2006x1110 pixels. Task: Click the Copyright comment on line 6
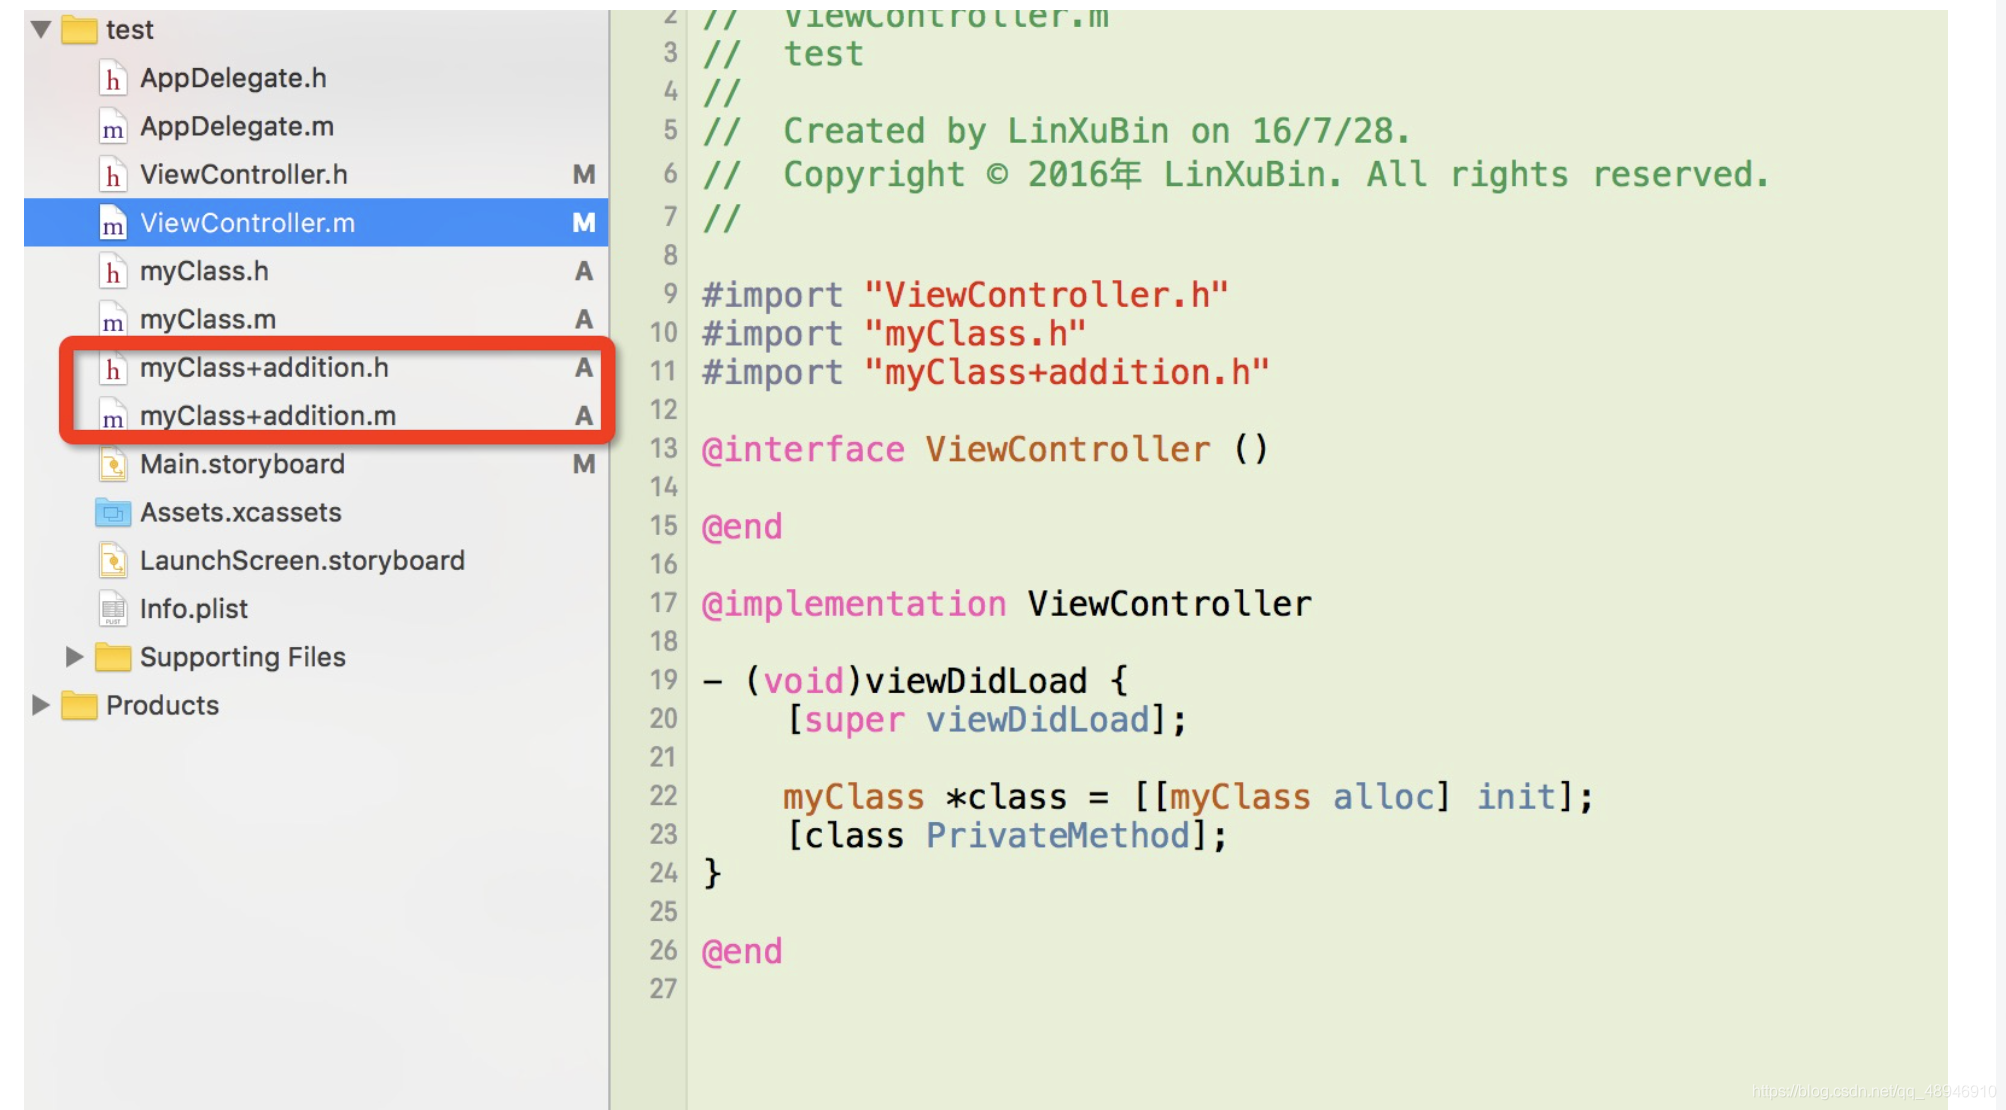click(1236, 175)
